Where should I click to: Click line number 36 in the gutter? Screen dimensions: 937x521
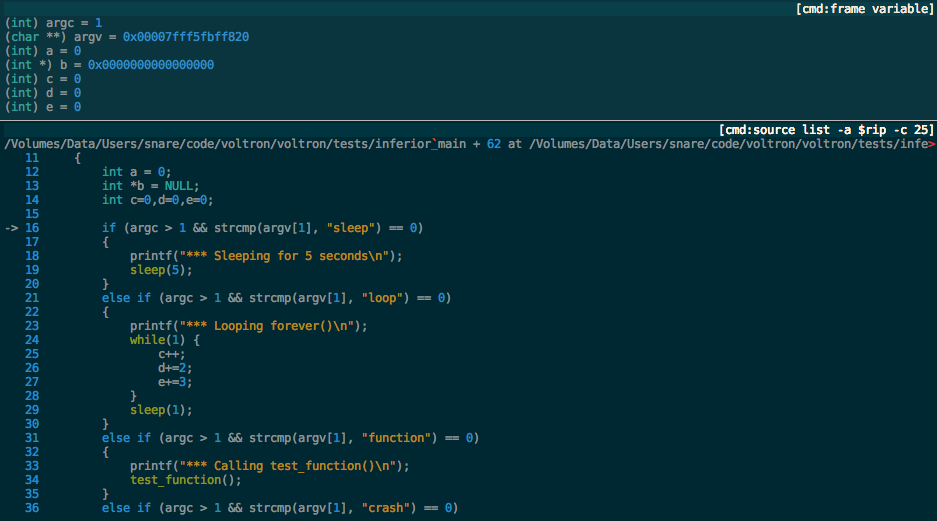32,508
